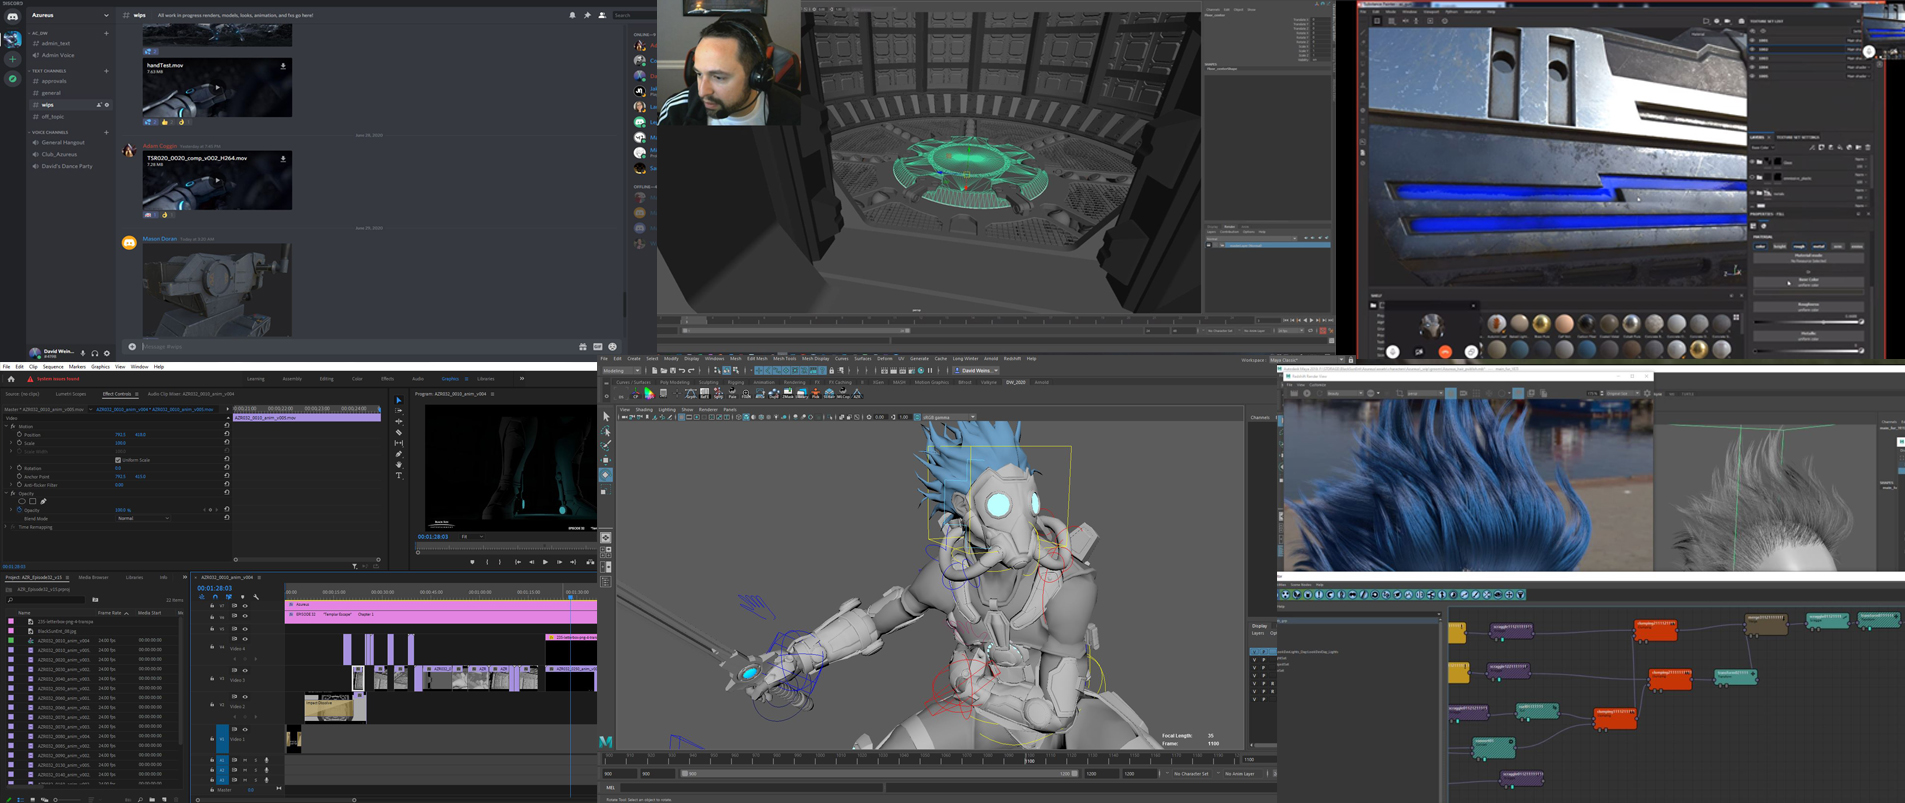Expand Time Remapping effect

[6, 527]
